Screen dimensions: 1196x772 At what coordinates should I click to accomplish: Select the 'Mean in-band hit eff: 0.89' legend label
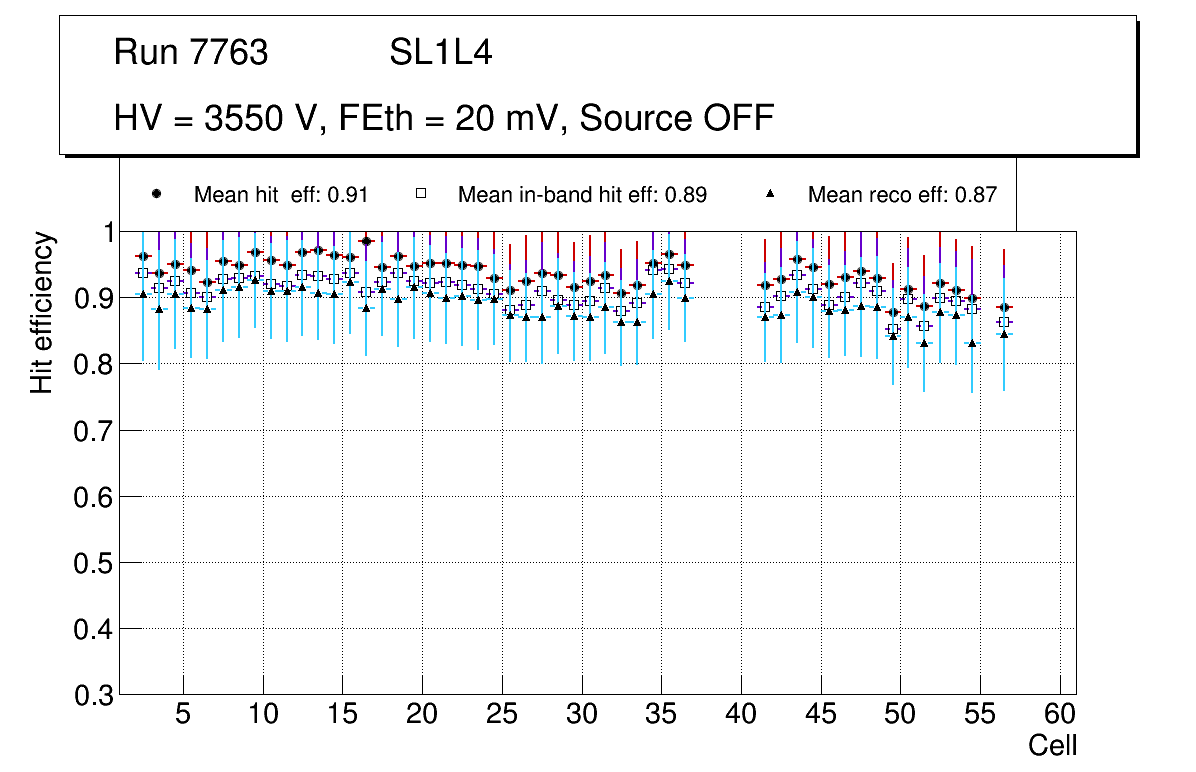[582, 195]
